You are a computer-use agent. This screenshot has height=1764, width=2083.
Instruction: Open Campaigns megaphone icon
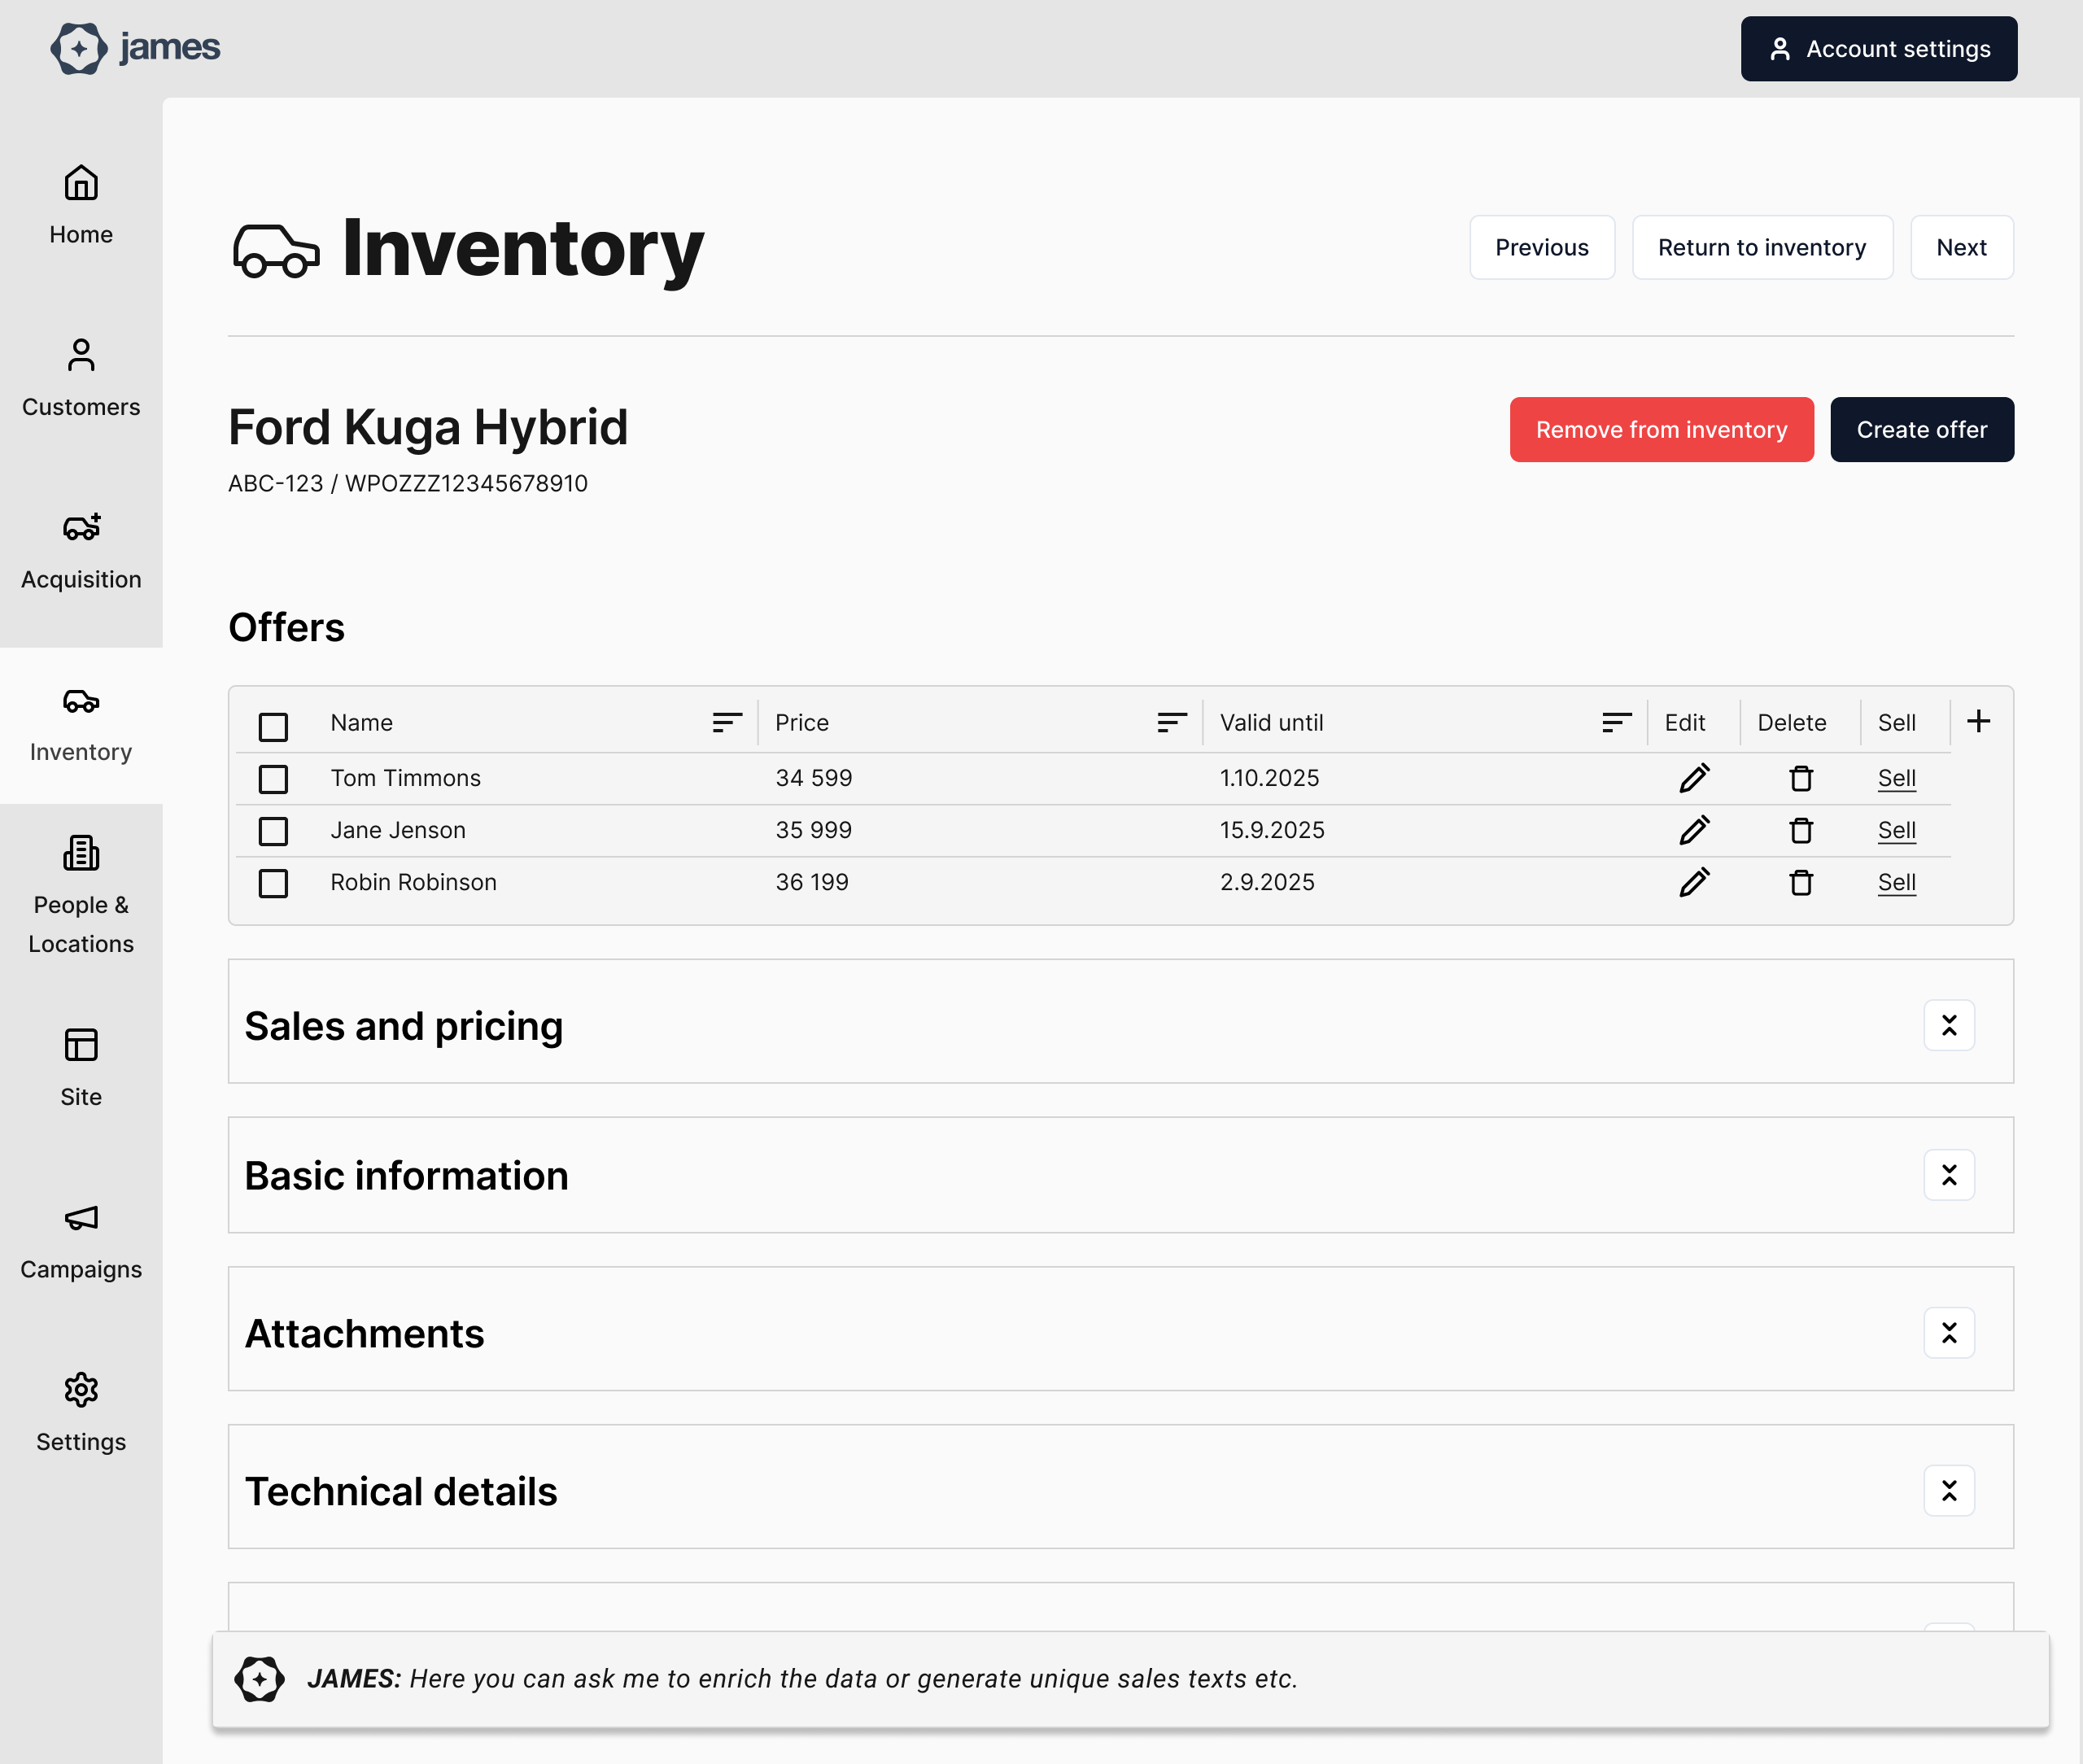tap(81, 1217)
